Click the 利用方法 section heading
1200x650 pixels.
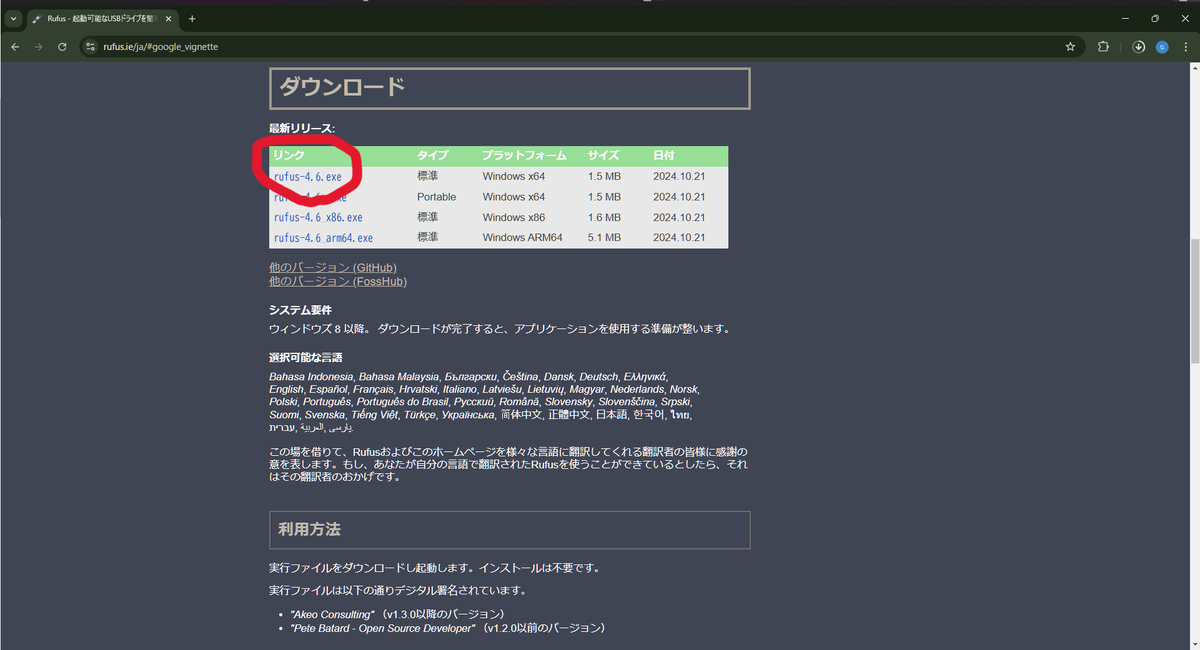(510, 530)
